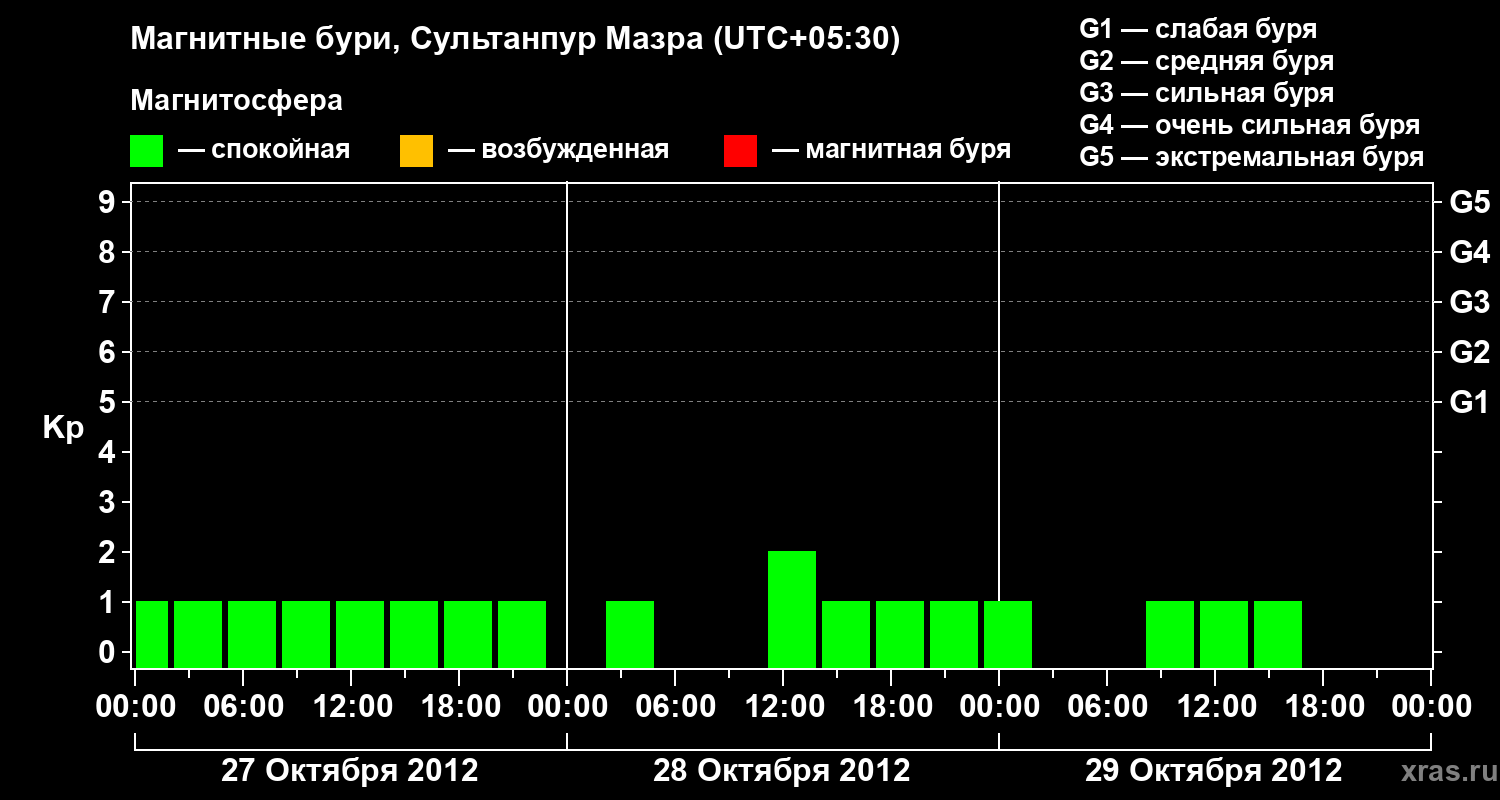Click the '— возбужденная' legend label

[558, 151]
